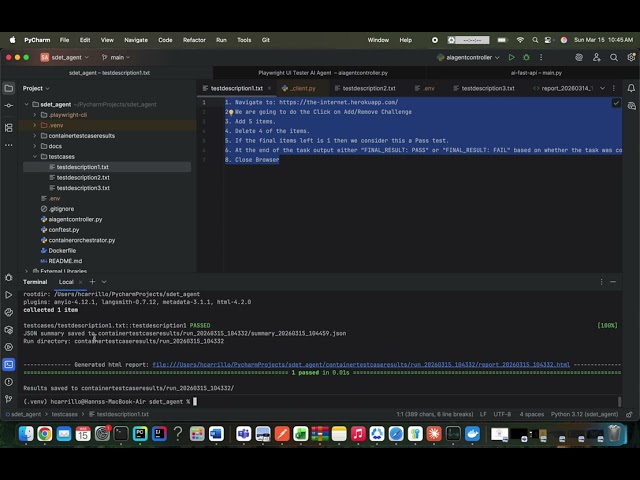Click the inspection checkmark in editor
This screenshot has height=480, width=640.
tap(616, 103)
